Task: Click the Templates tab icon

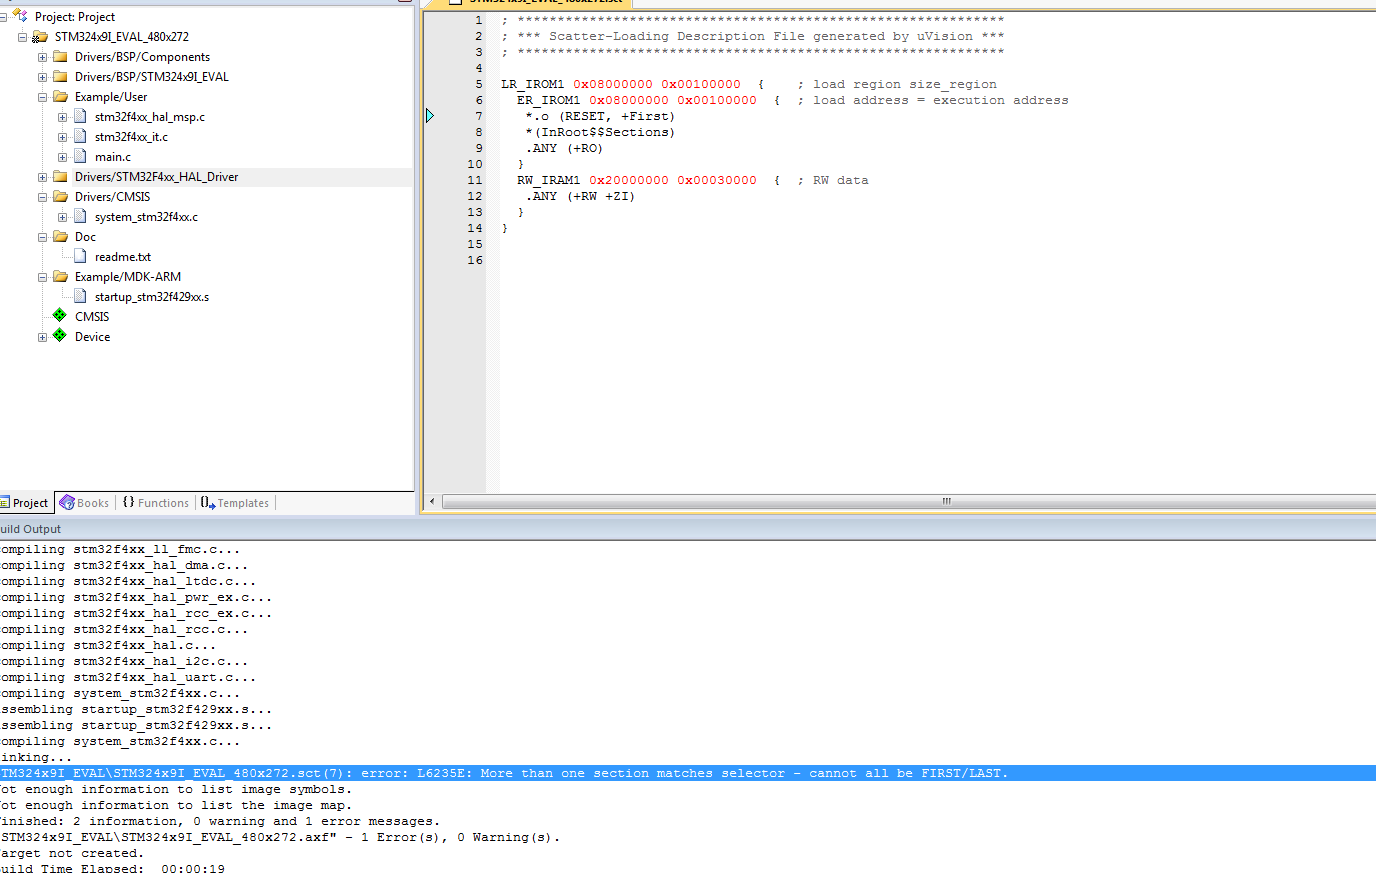Action: click(x=208, y=503)
